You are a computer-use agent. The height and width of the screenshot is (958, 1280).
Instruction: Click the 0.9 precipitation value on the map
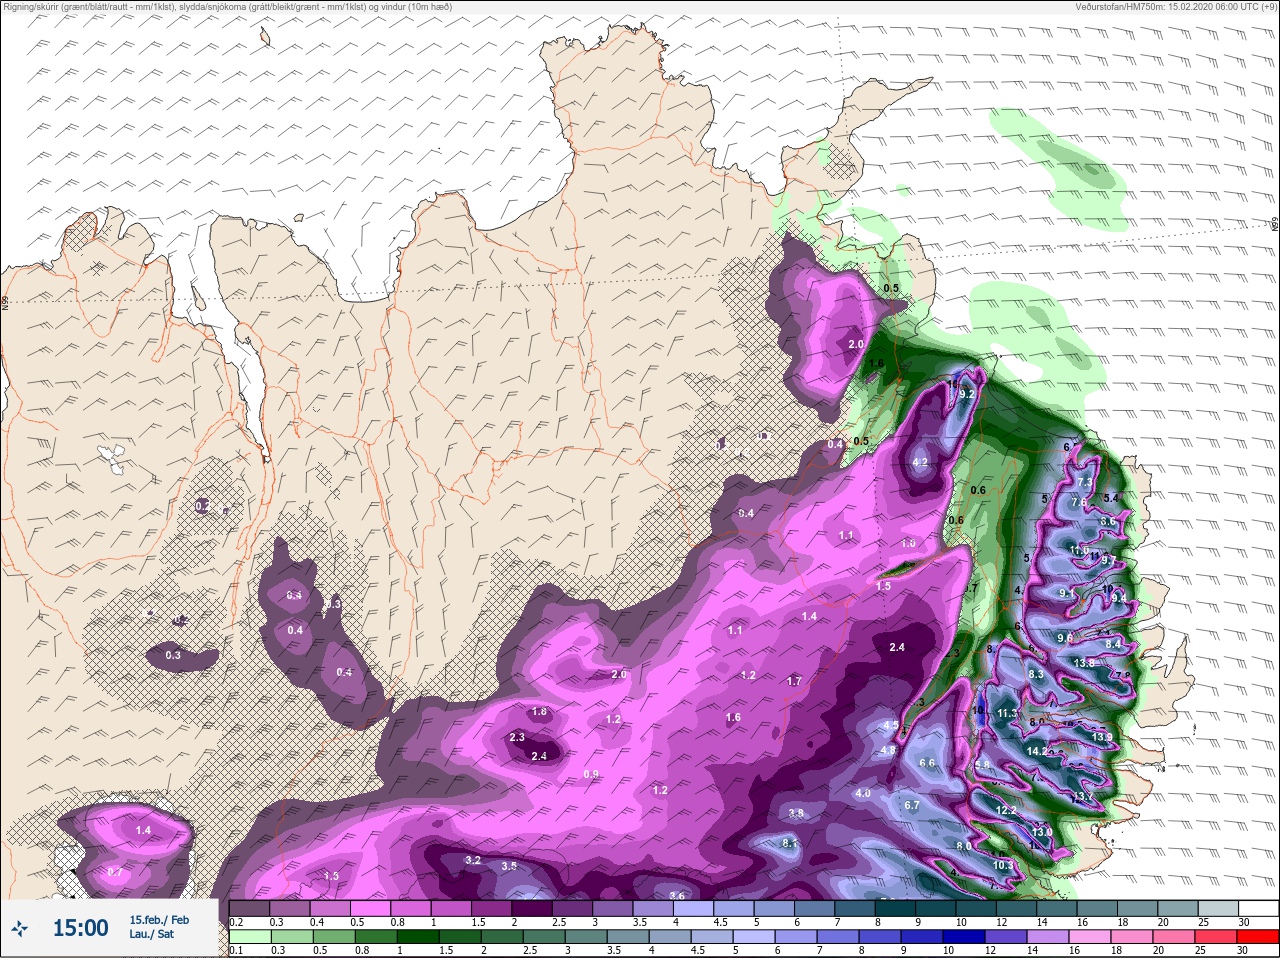pyautogui.click(x=591, y=774)
